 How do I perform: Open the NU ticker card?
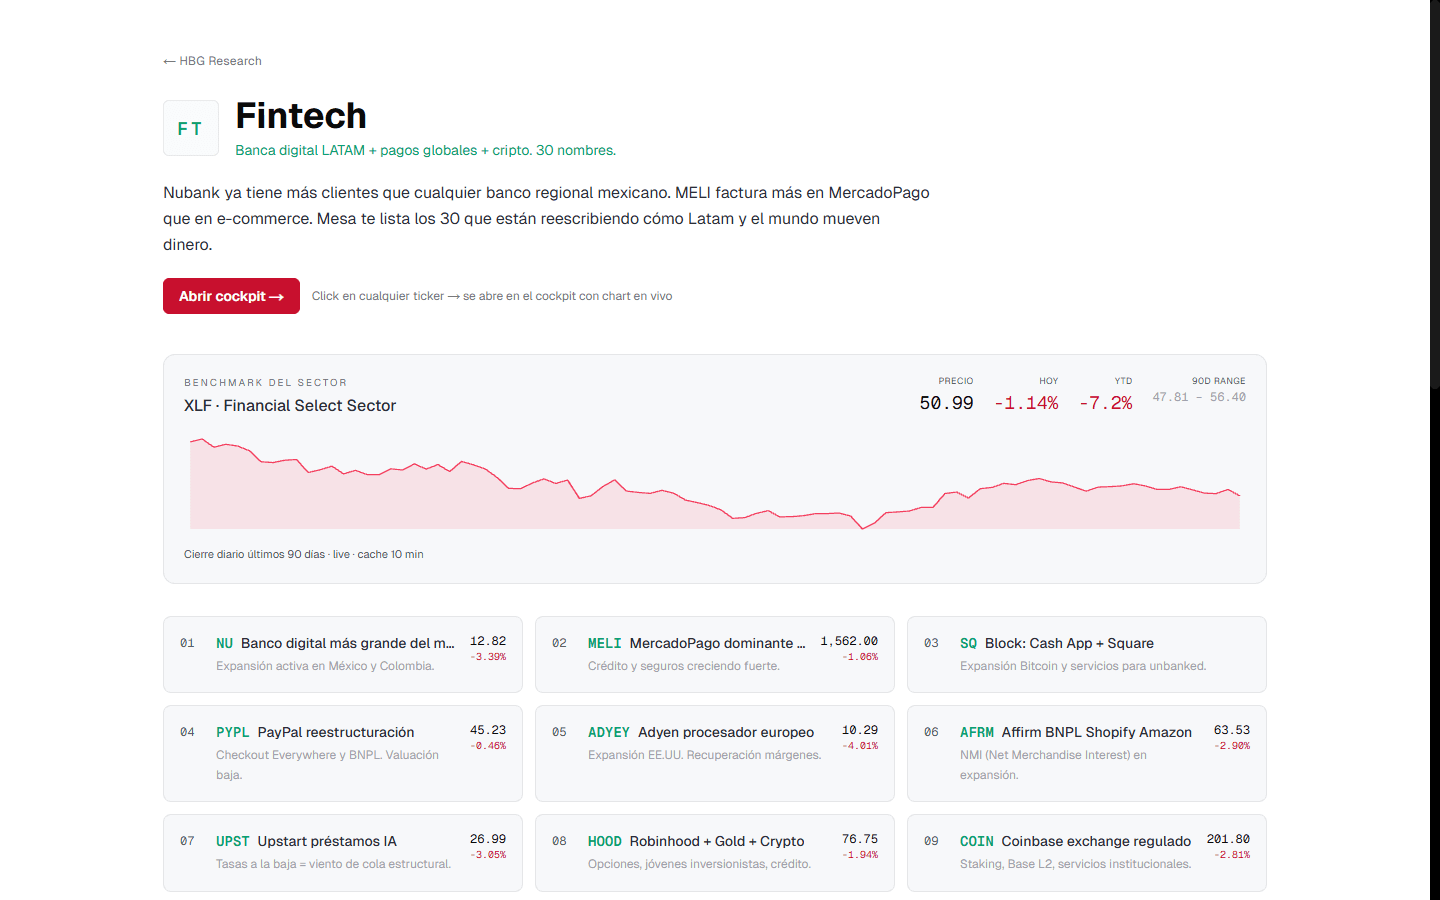point(343,654)
